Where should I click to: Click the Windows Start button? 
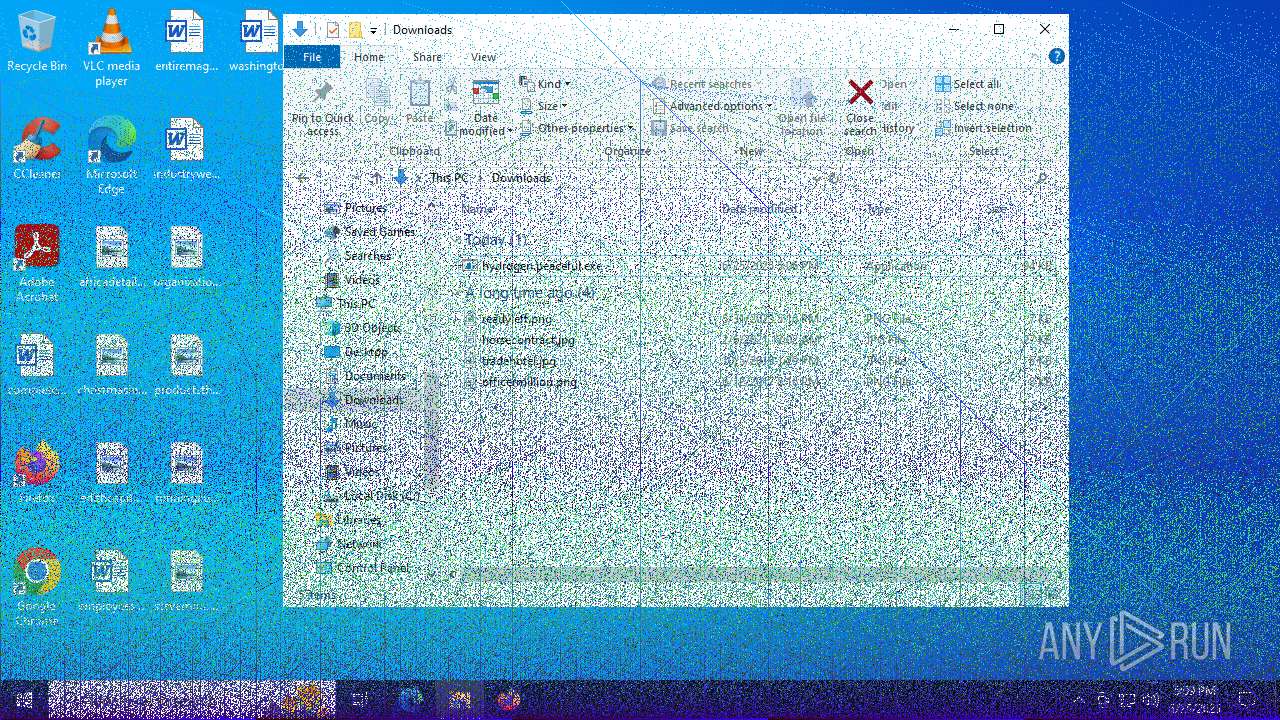(24, 700)
